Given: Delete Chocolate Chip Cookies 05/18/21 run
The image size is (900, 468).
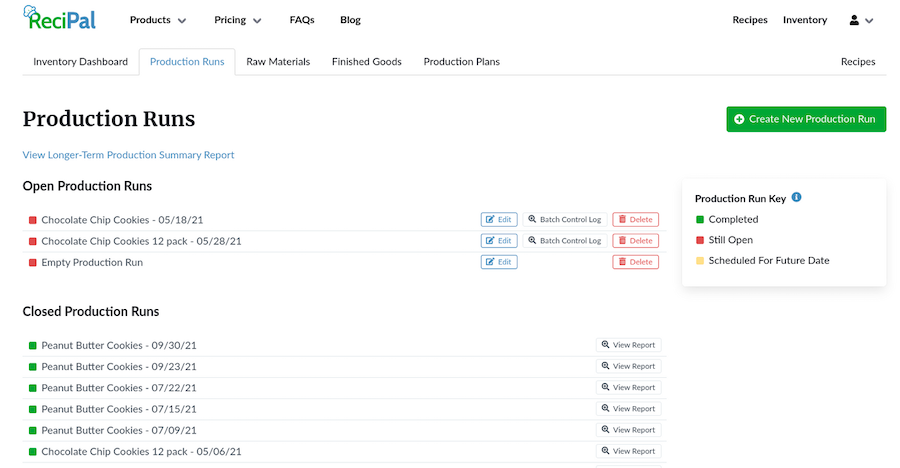Looking at the screenshot, I should (x=635, y=220).
